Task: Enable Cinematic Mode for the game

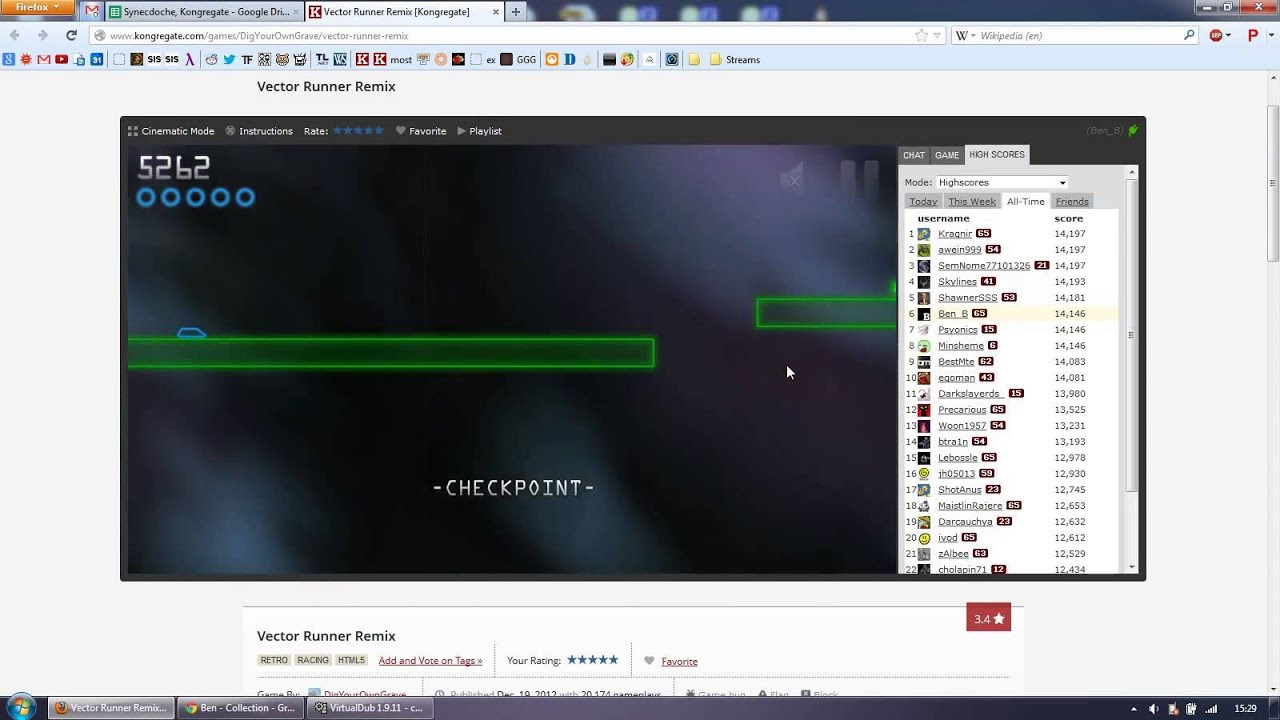Action: [171, 131]
